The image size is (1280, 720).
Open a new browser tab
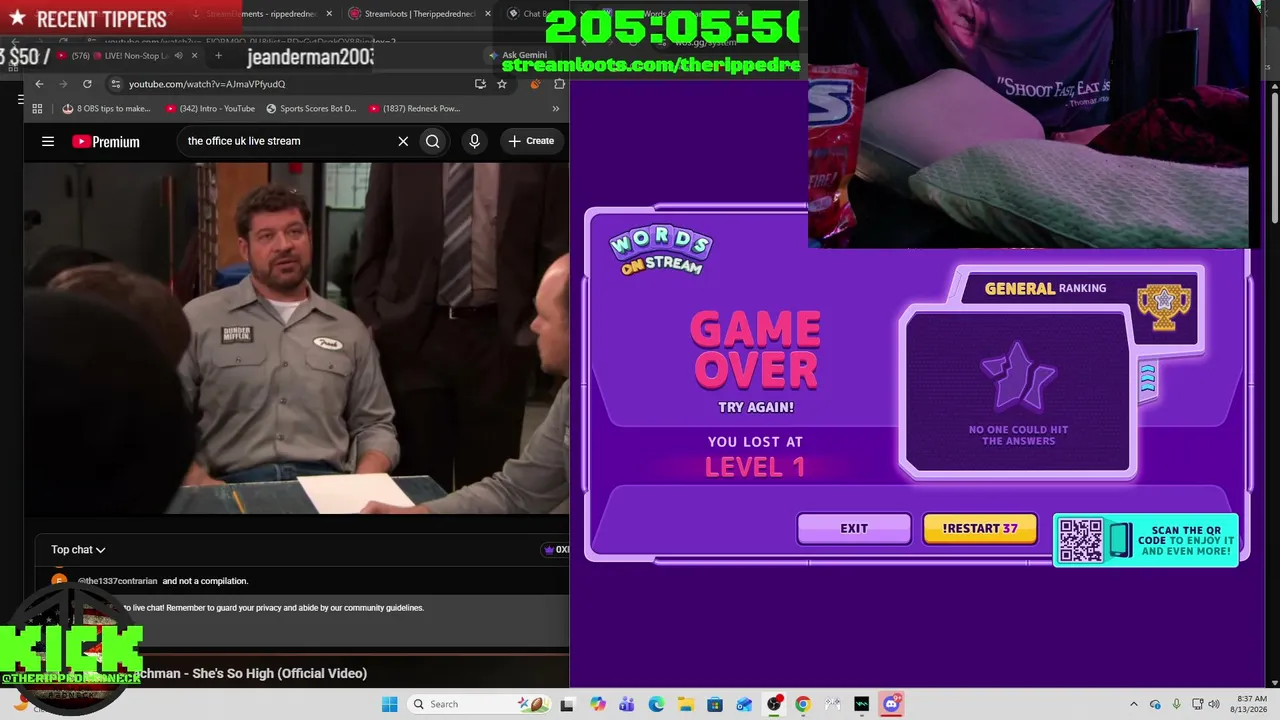(x=218, y=56)
